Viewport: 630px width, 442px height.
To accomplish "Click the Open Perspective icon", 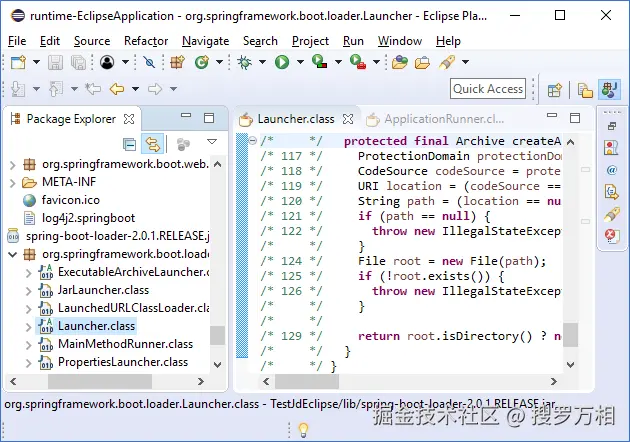I will tap(554, 90).
